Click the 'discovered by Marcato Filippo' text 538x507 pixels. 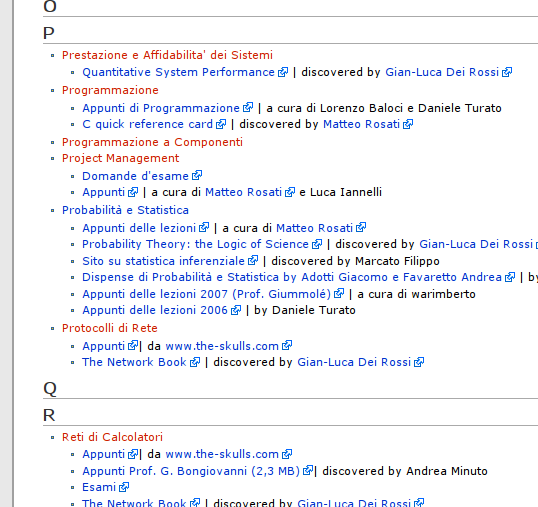click(355, 261)
